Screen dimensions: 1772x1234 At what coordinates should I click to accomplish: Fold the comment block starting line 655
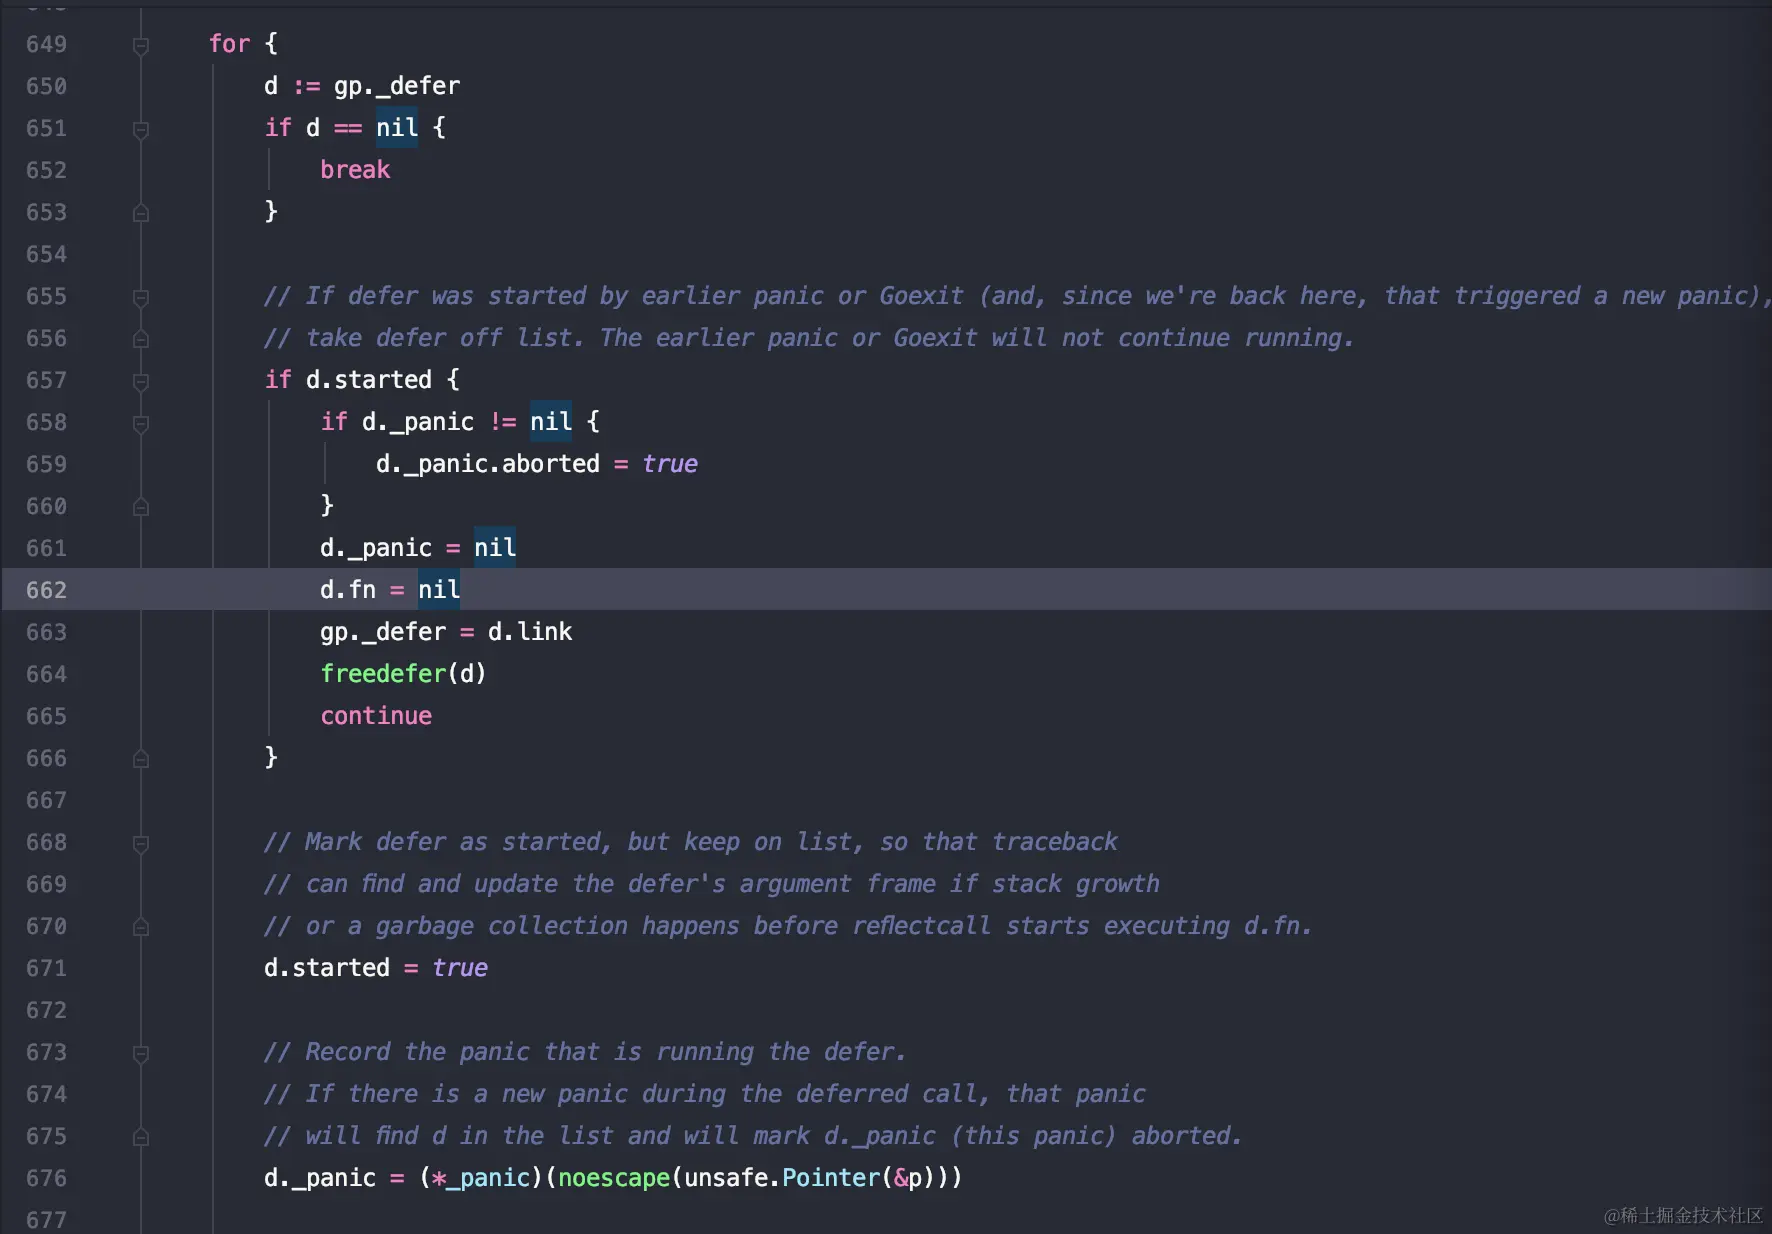[x=141, y=298]
